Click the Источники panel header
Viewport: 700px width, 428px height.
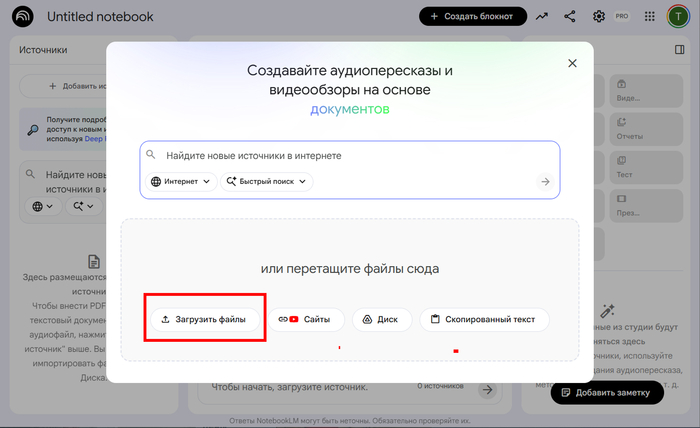(x=43, y=50)
